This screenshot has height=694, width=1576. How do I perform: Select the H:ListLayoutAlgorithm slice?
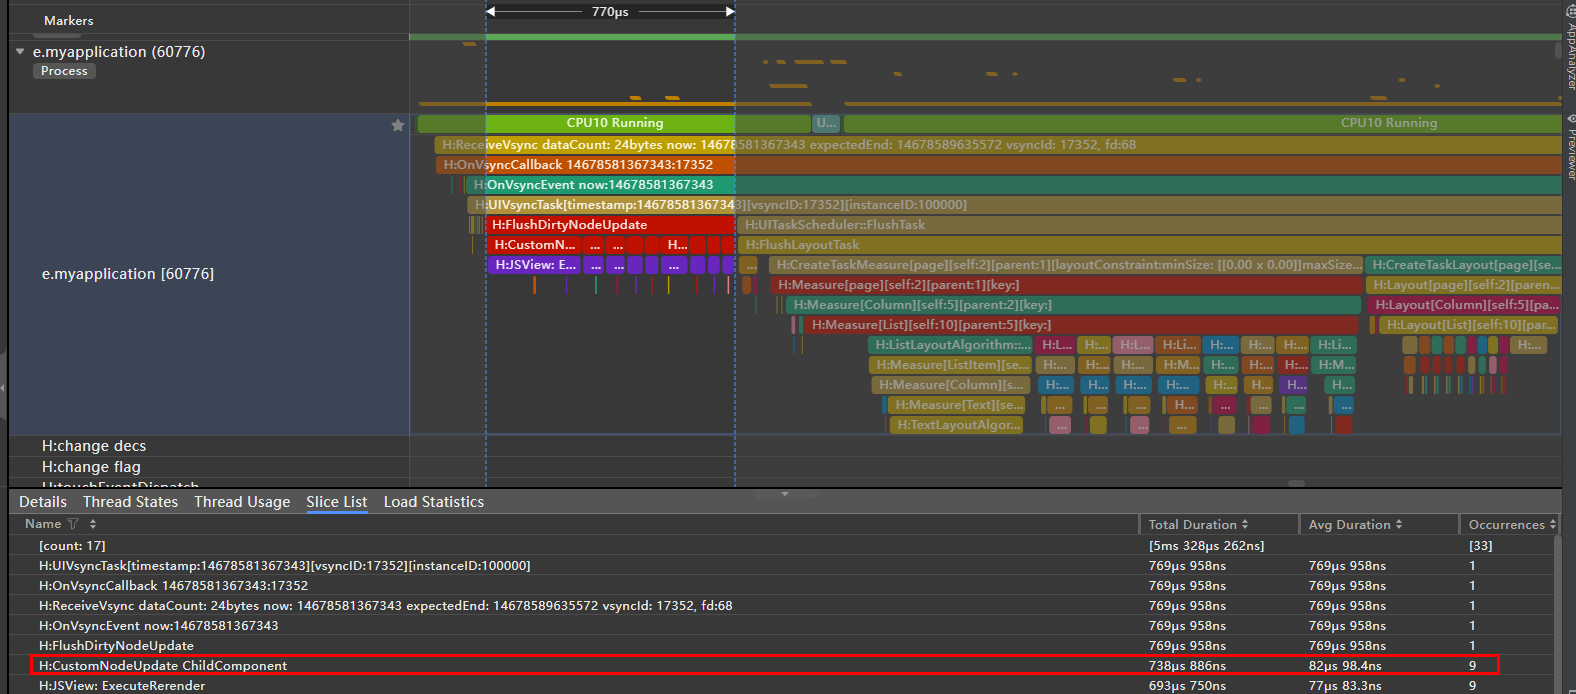point(951,345)
